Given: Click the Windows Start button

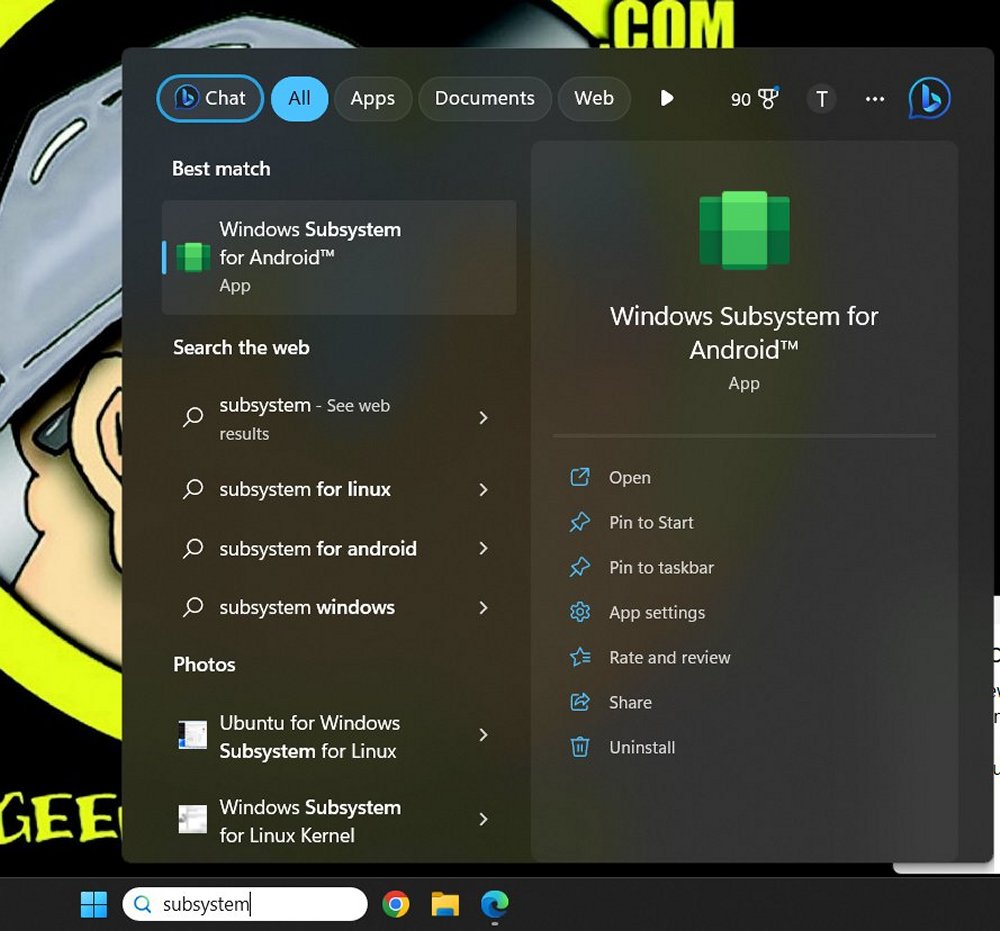Looking at the screenshot, I should (x=93, y=903).
